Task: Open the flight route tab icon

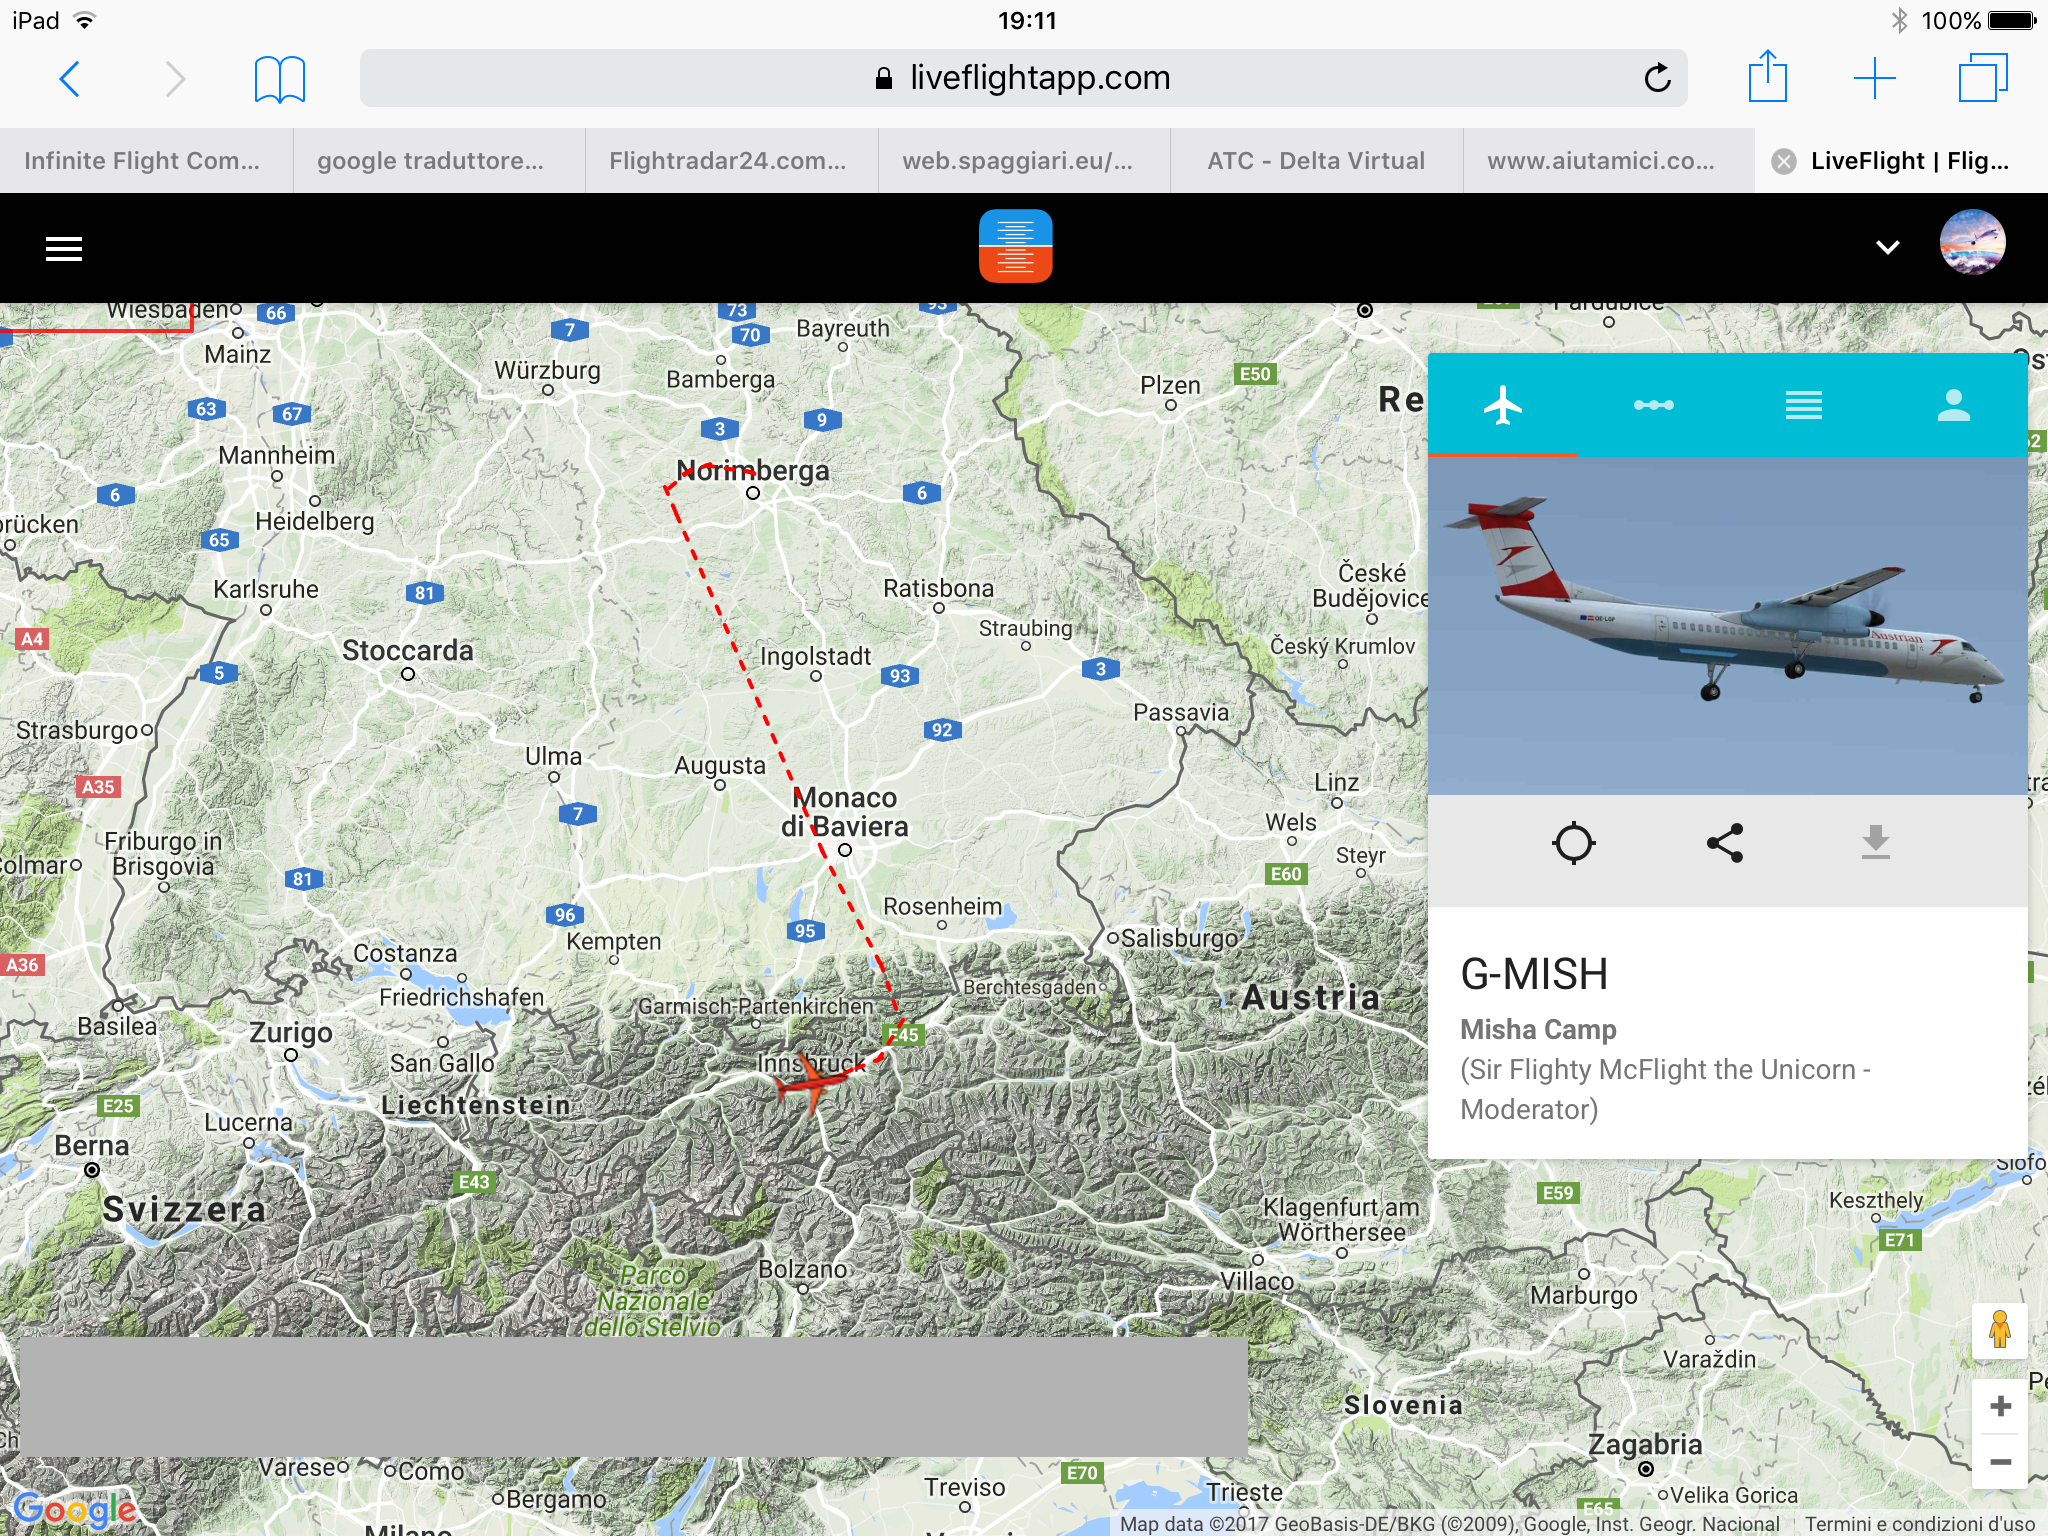Action: [x=1653, y=405]
